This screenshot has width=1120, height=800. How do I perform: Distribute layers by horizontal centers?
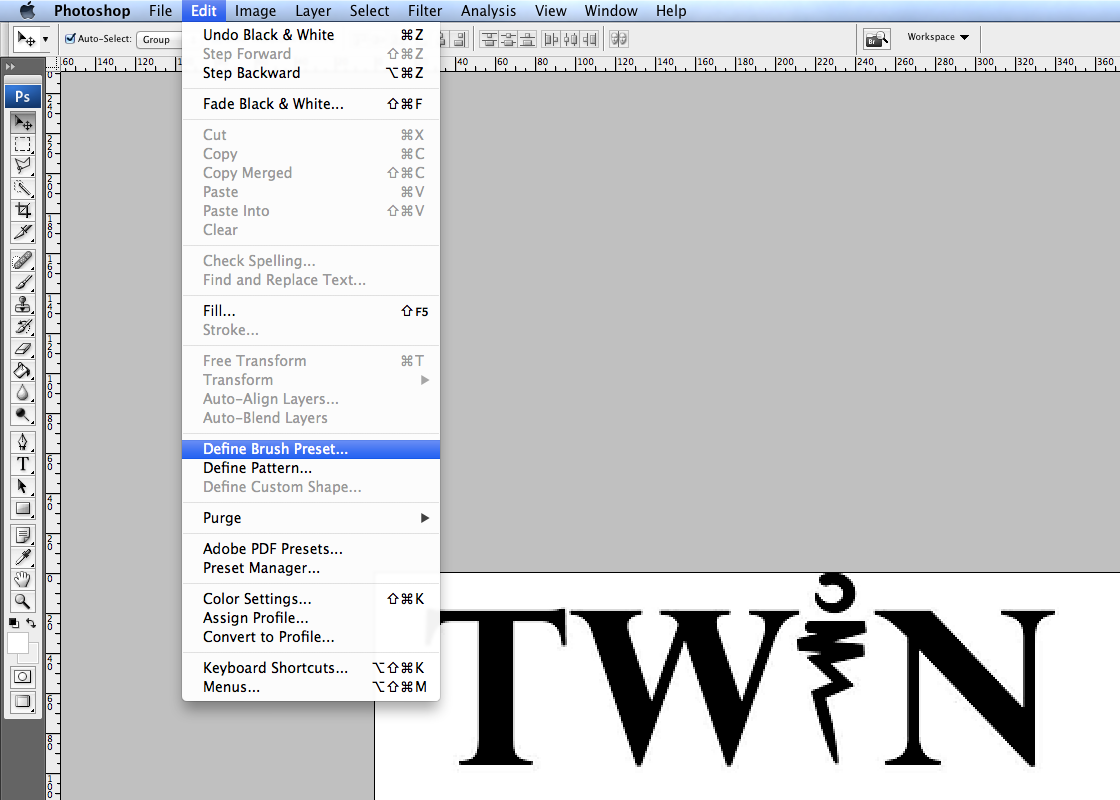click(571, 39)
